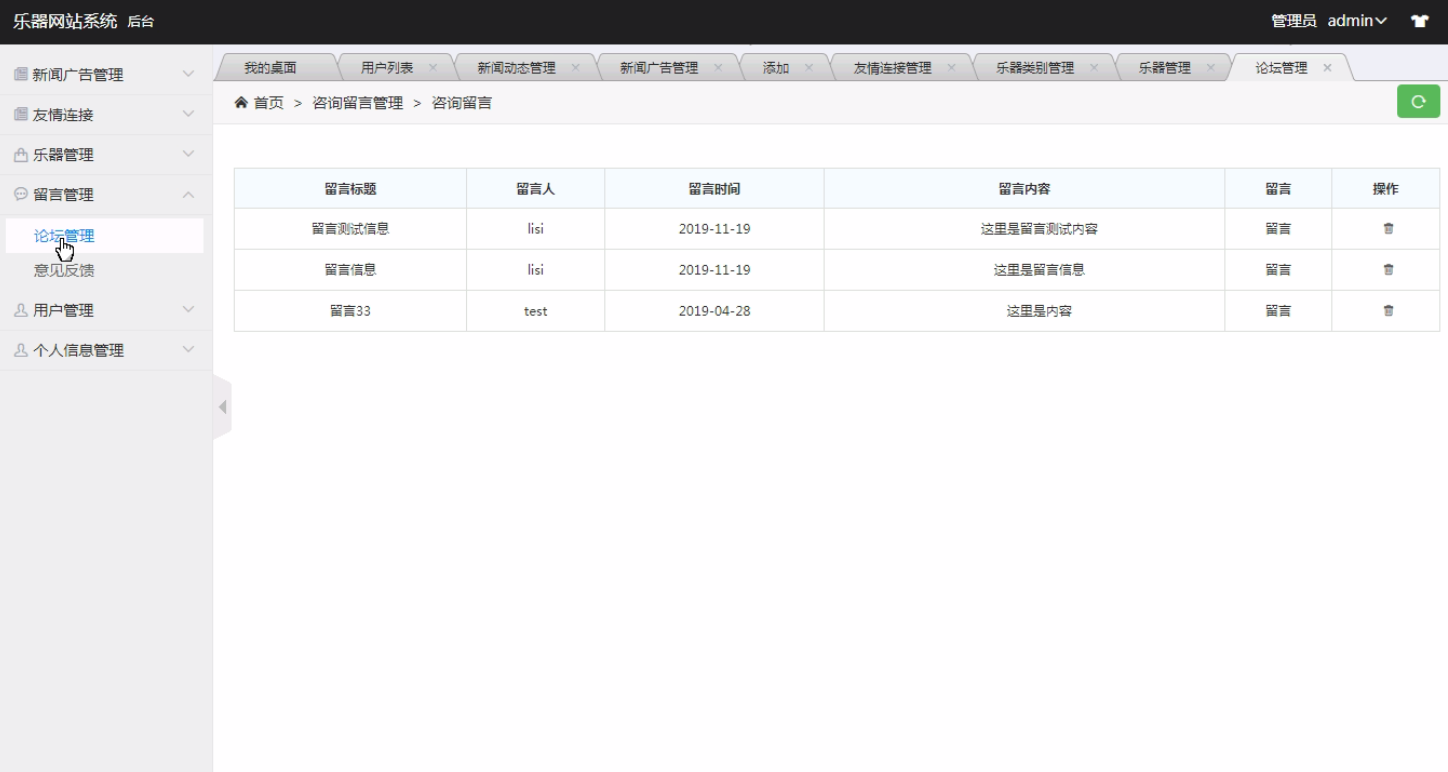The width and height of the screenshot is (1448, 772).
Task: Click the 用户管理 person icon in sidebar
Action: tap(21, 310)
